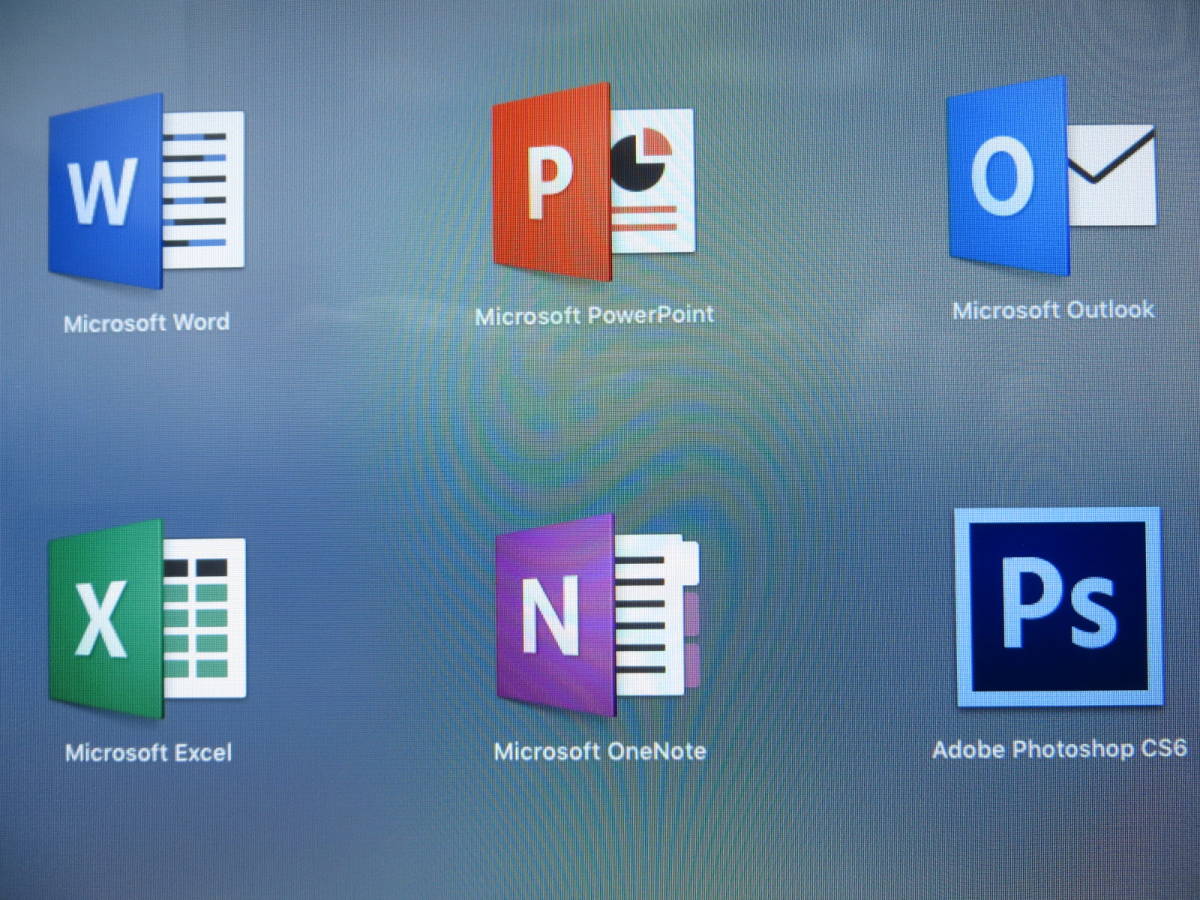This screenshot has width=1200, height=900.
Task: Click the envelope on the Outlook icon
Action: [1112, 175]
